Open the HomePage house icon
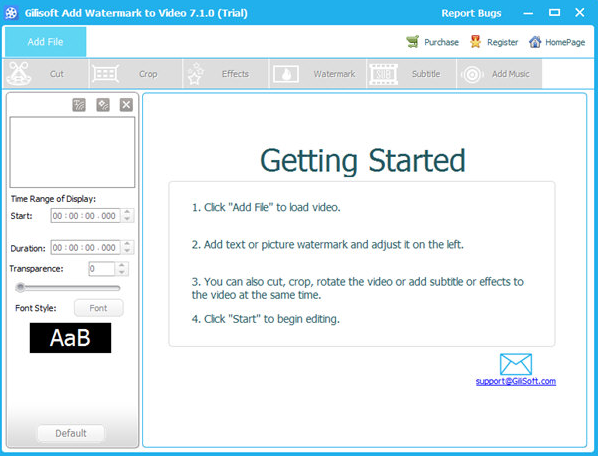598x456 pixels. pyautogui.click(x=535, y=42)
